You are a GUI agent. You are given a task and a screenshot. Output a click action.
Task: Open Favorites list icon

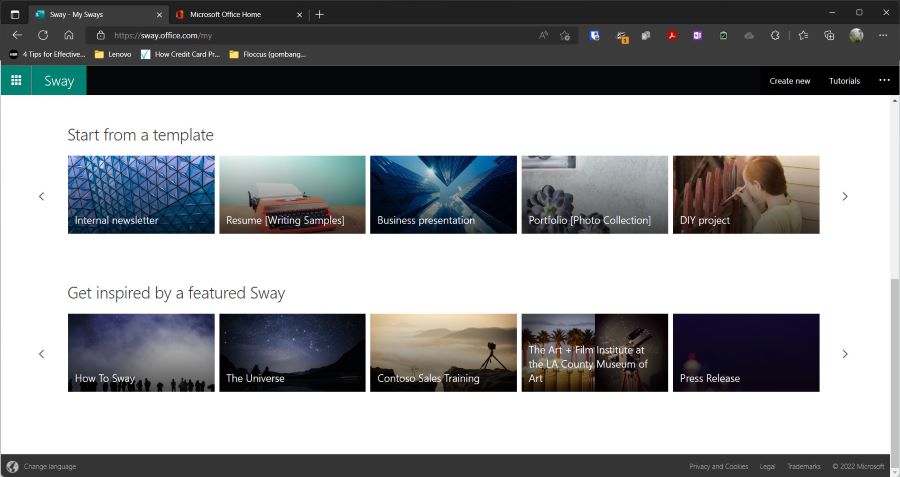(x=804, y=36)
